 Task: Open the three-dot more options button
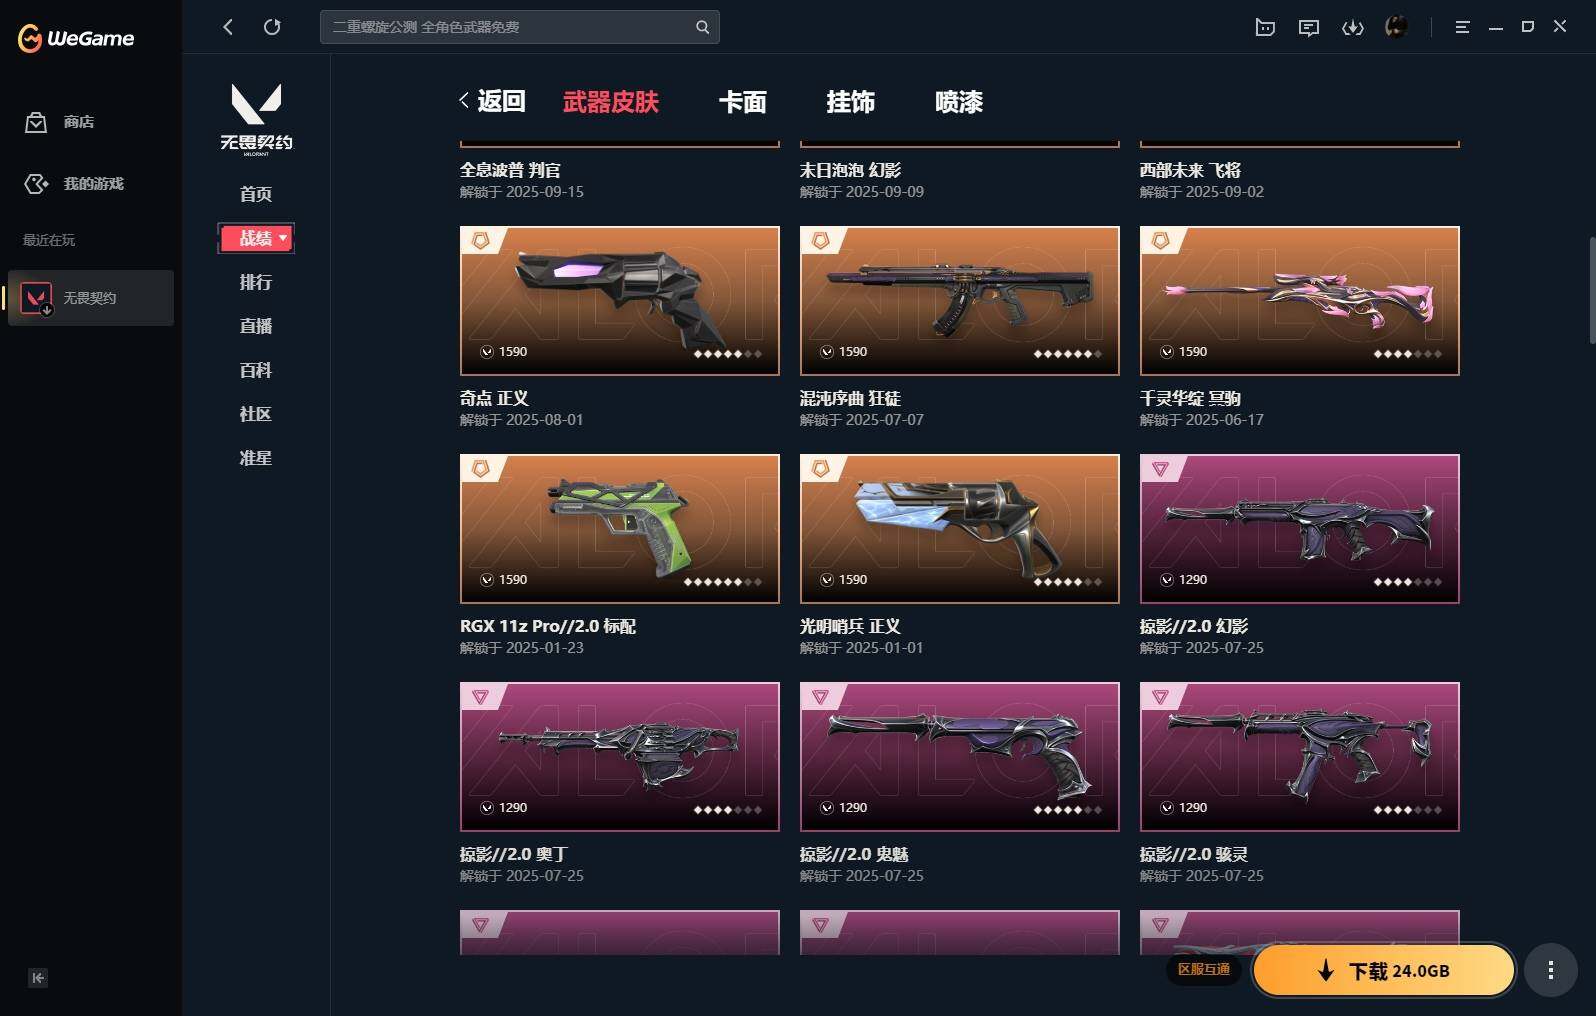tap(1550, 970)
